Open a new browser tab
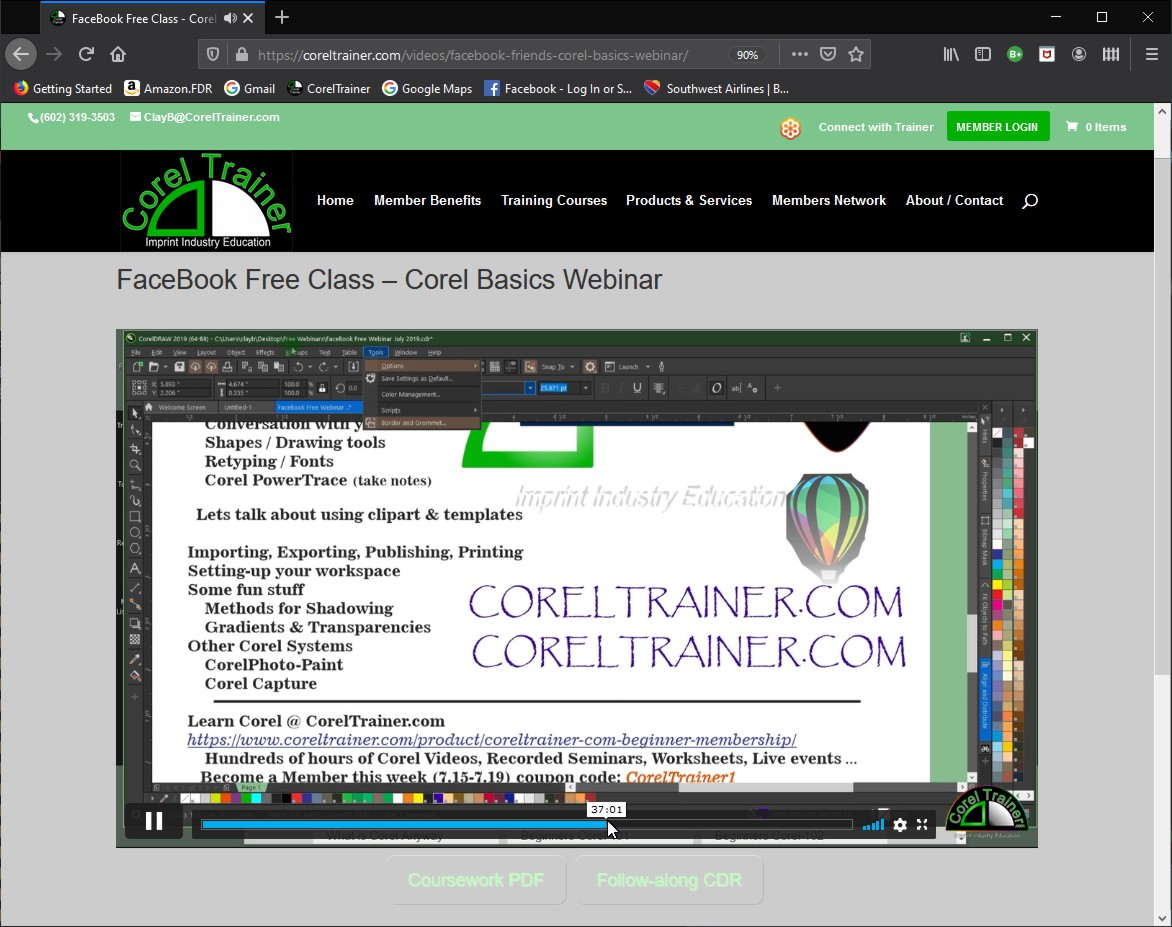The width and height of the screenshot is (1172, 927). coord(282,17)
